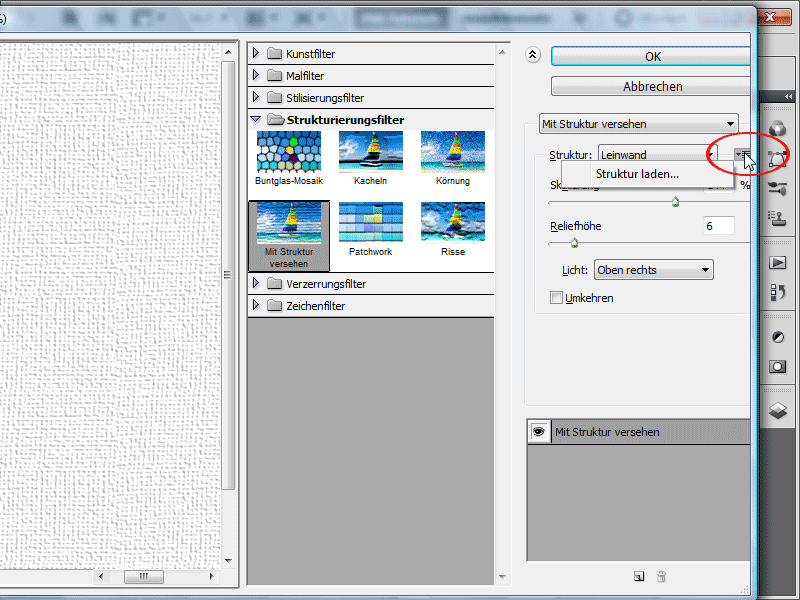Click preview horizontal scrollbar left arrow
Image resolution: width=800 pixels, height=600 pixels.
click(x=101, y=577)
